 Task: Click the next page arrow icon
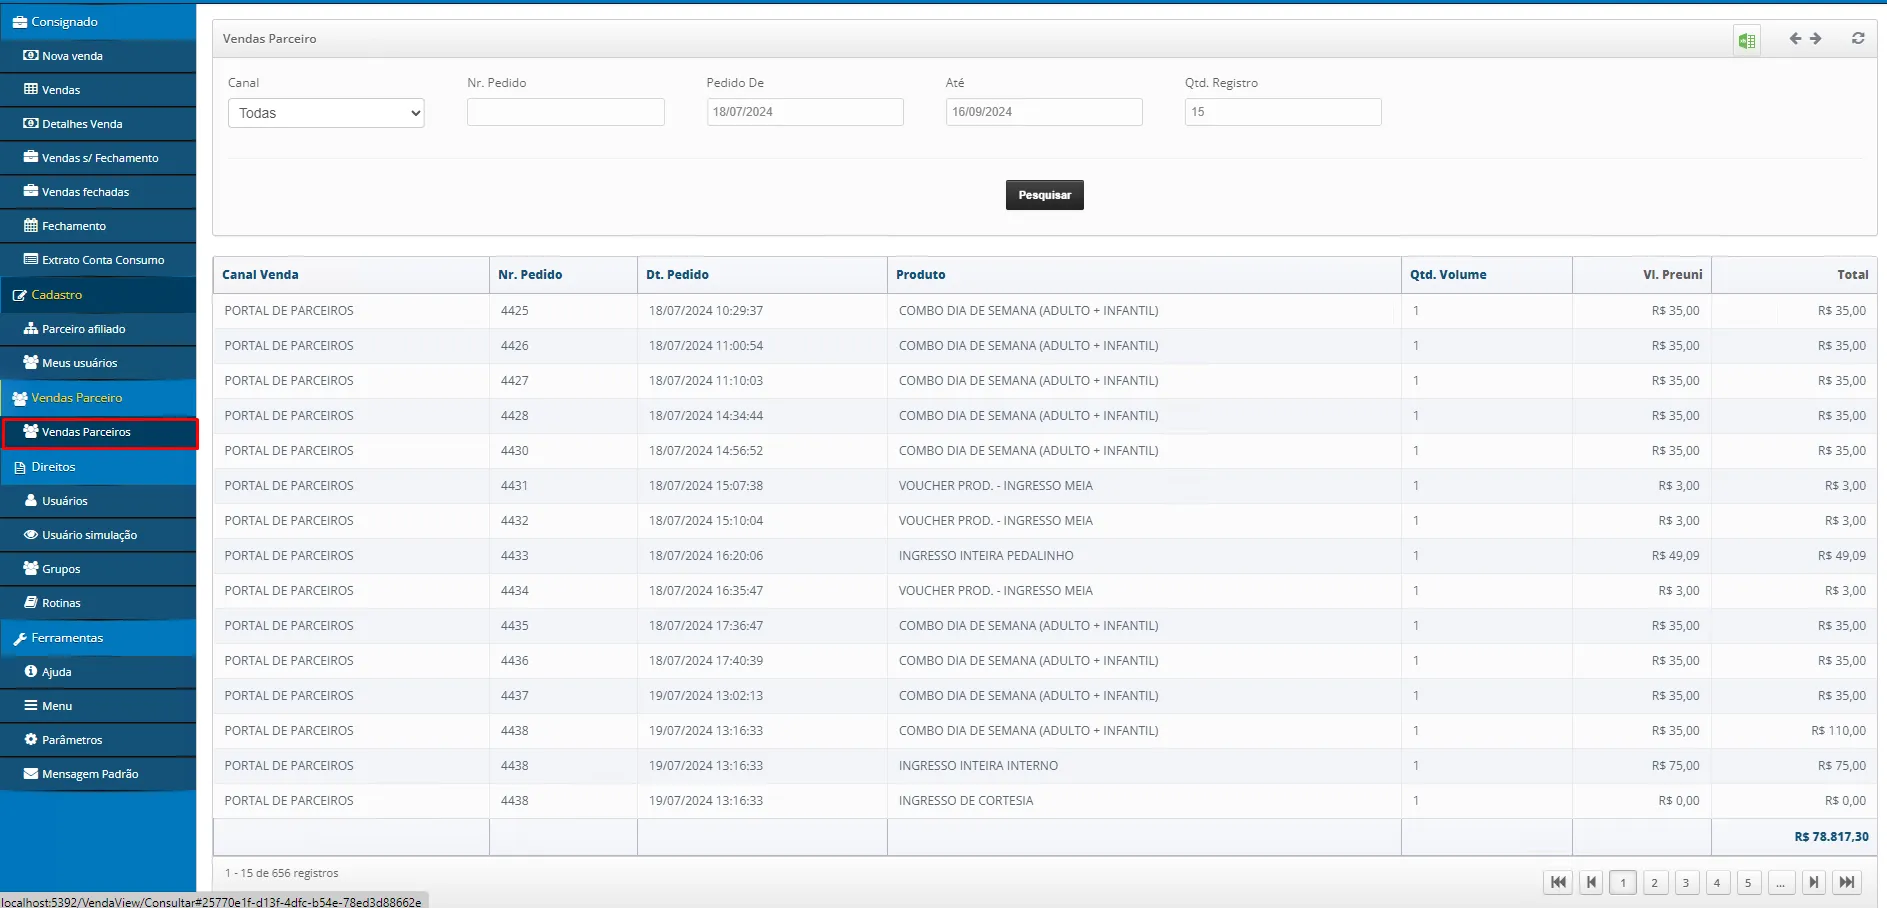click(1813, 882)
